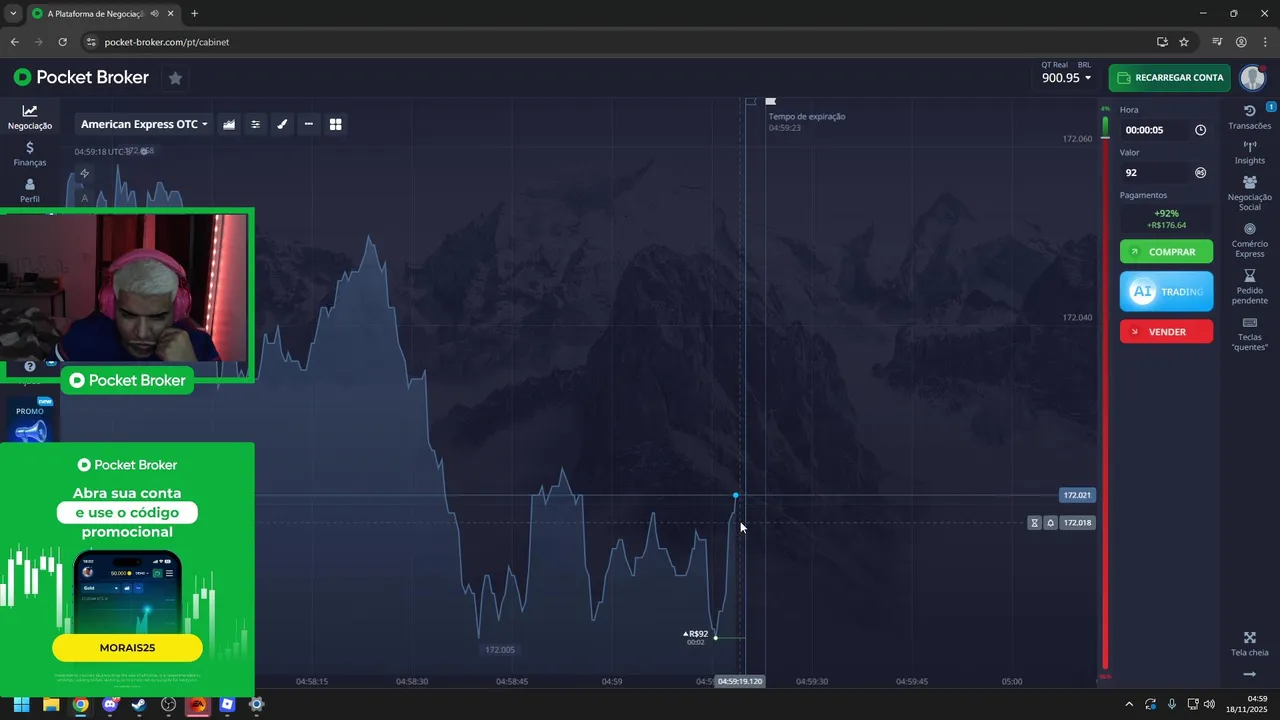
Task: Click the hourglass icon beside the 172.018 label
Action: tap(1035, 523)
